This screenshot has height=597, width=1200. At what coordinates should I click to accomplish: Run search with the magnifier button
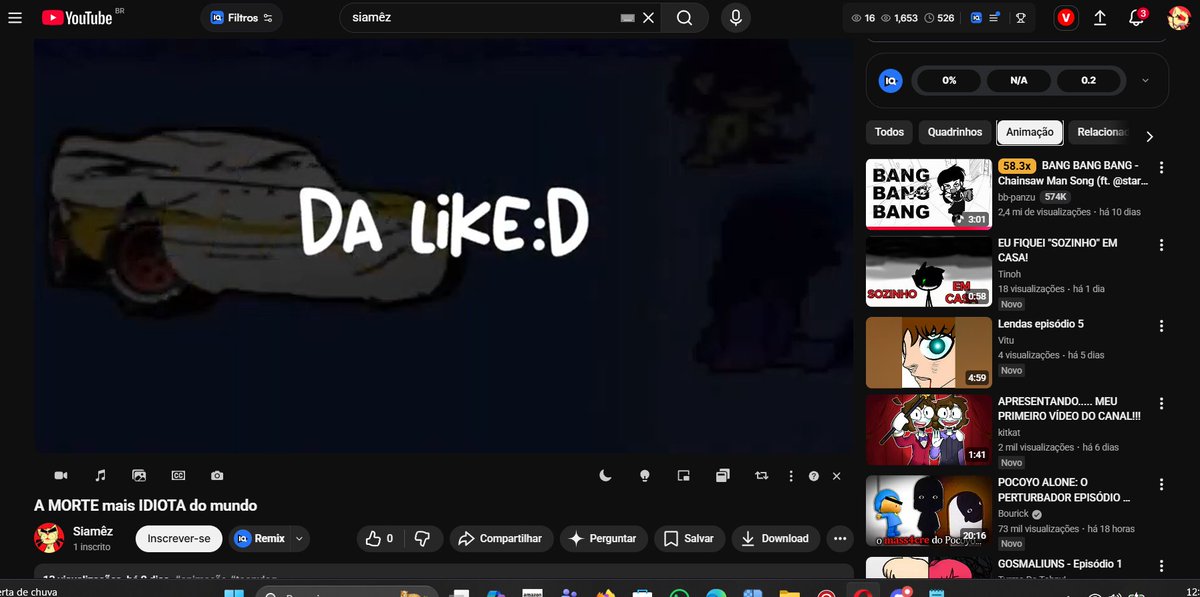(684, 18)
